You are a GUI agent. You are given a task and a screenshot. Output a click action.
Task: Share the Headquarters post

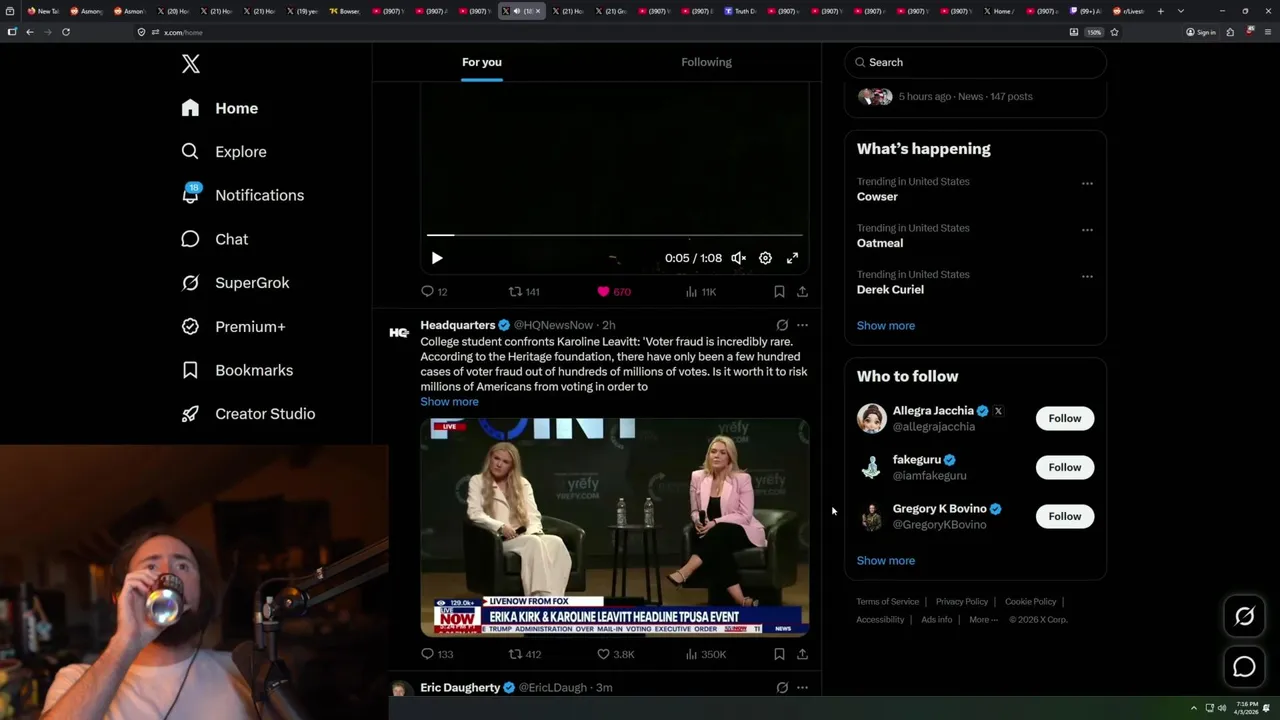click(802, 654)
